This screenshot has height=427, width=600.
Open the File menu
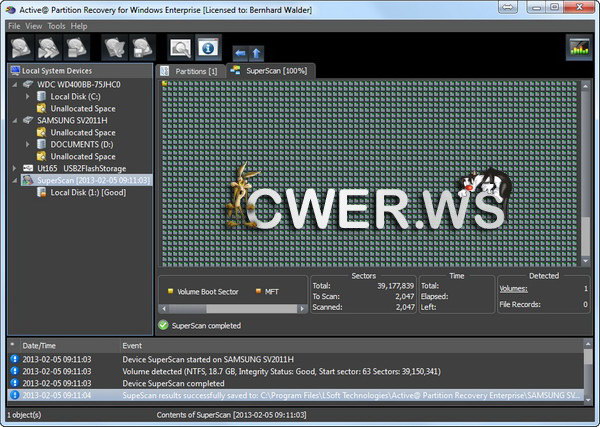click(14, 25)
